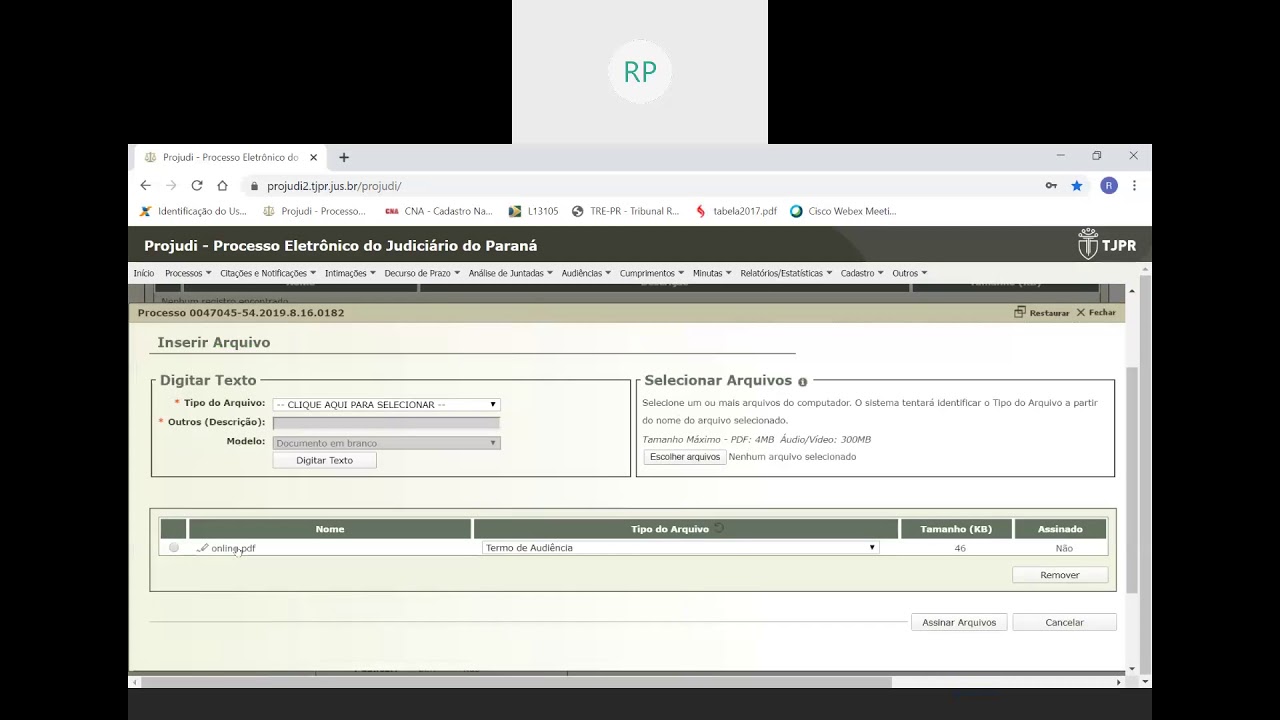Click the browser back arrow
This screenshot has height=720, width=1280.
(145, 186)
